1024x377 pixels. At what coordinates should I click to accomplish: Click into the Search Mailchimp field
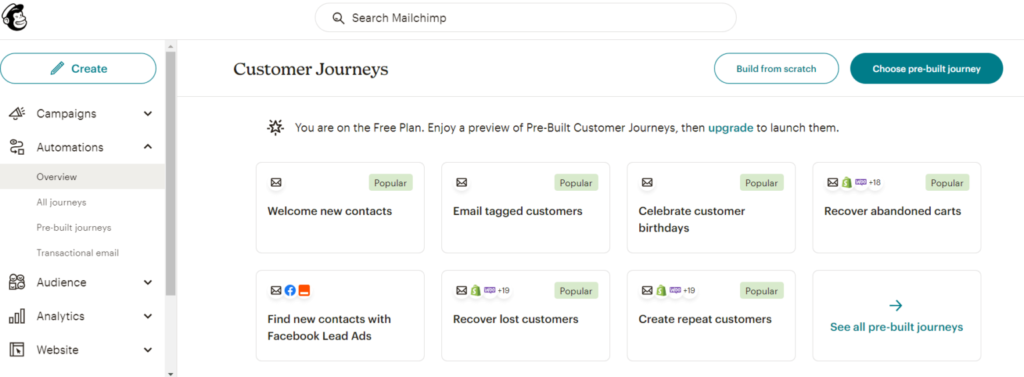(526, 18)
